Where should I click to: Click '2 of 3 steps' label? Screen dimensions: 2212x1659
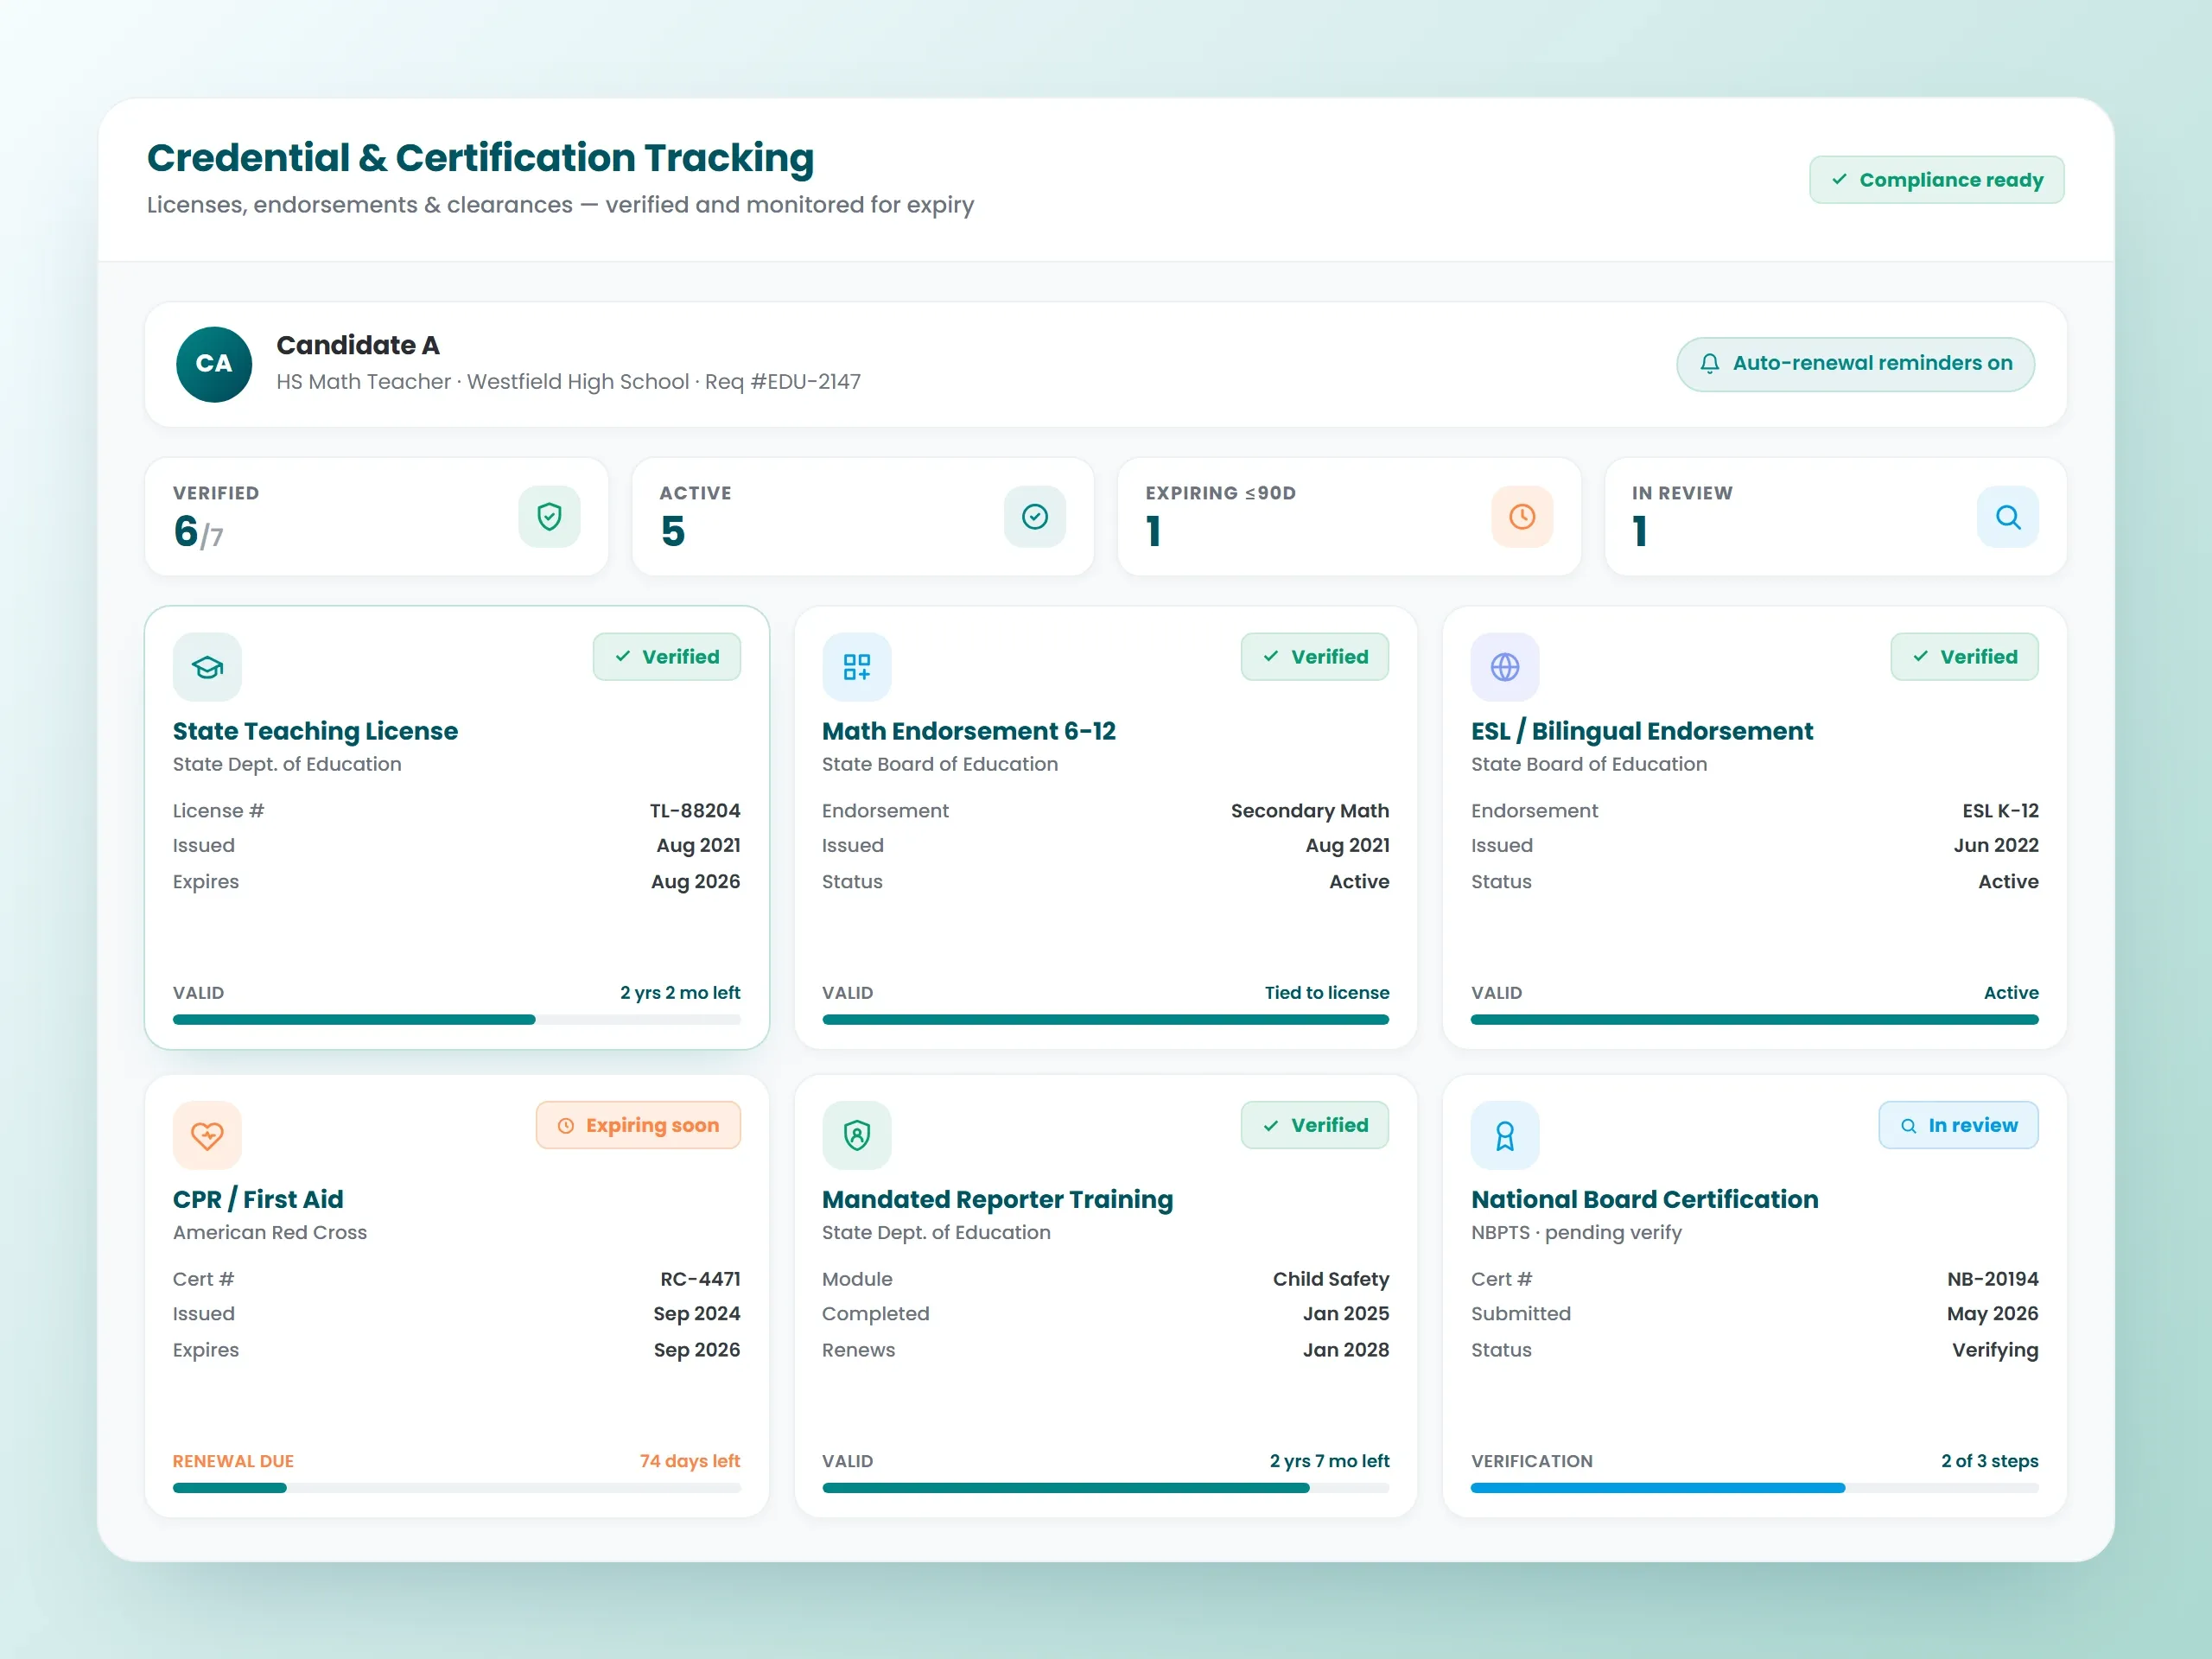point(1989,1461)
